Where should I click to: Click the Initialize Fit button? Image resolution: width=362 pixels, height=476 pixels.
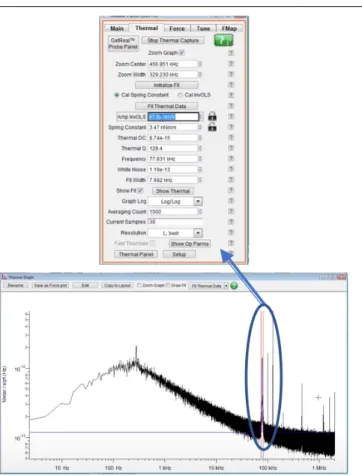point(166,85)
